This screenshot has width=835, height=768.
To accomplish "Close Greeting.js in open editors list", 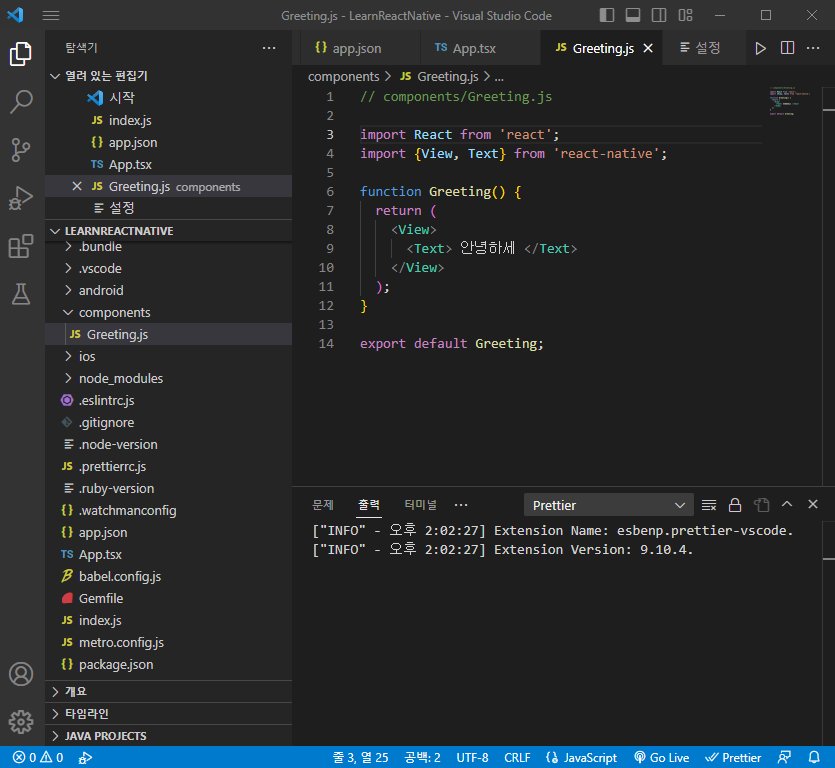I will tap(77, 186).
